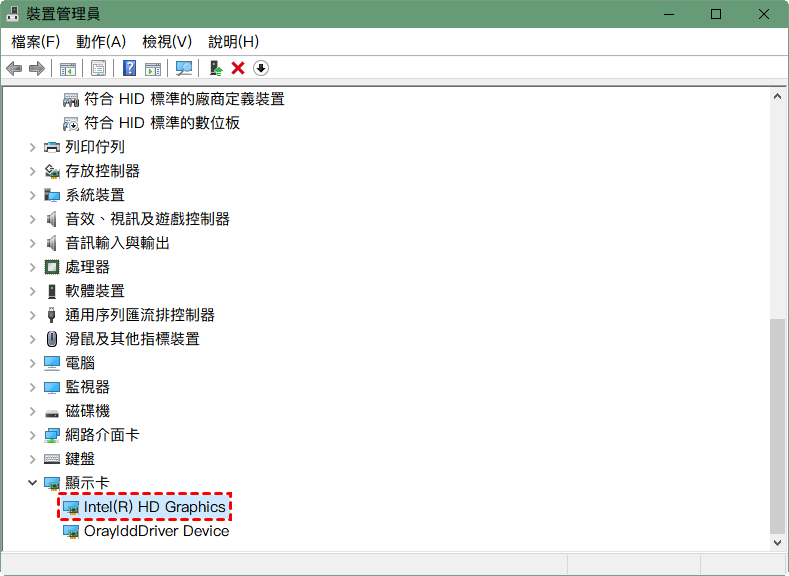Click the speaker icon beside 音訊輸入與輸出

pos(51,243)
